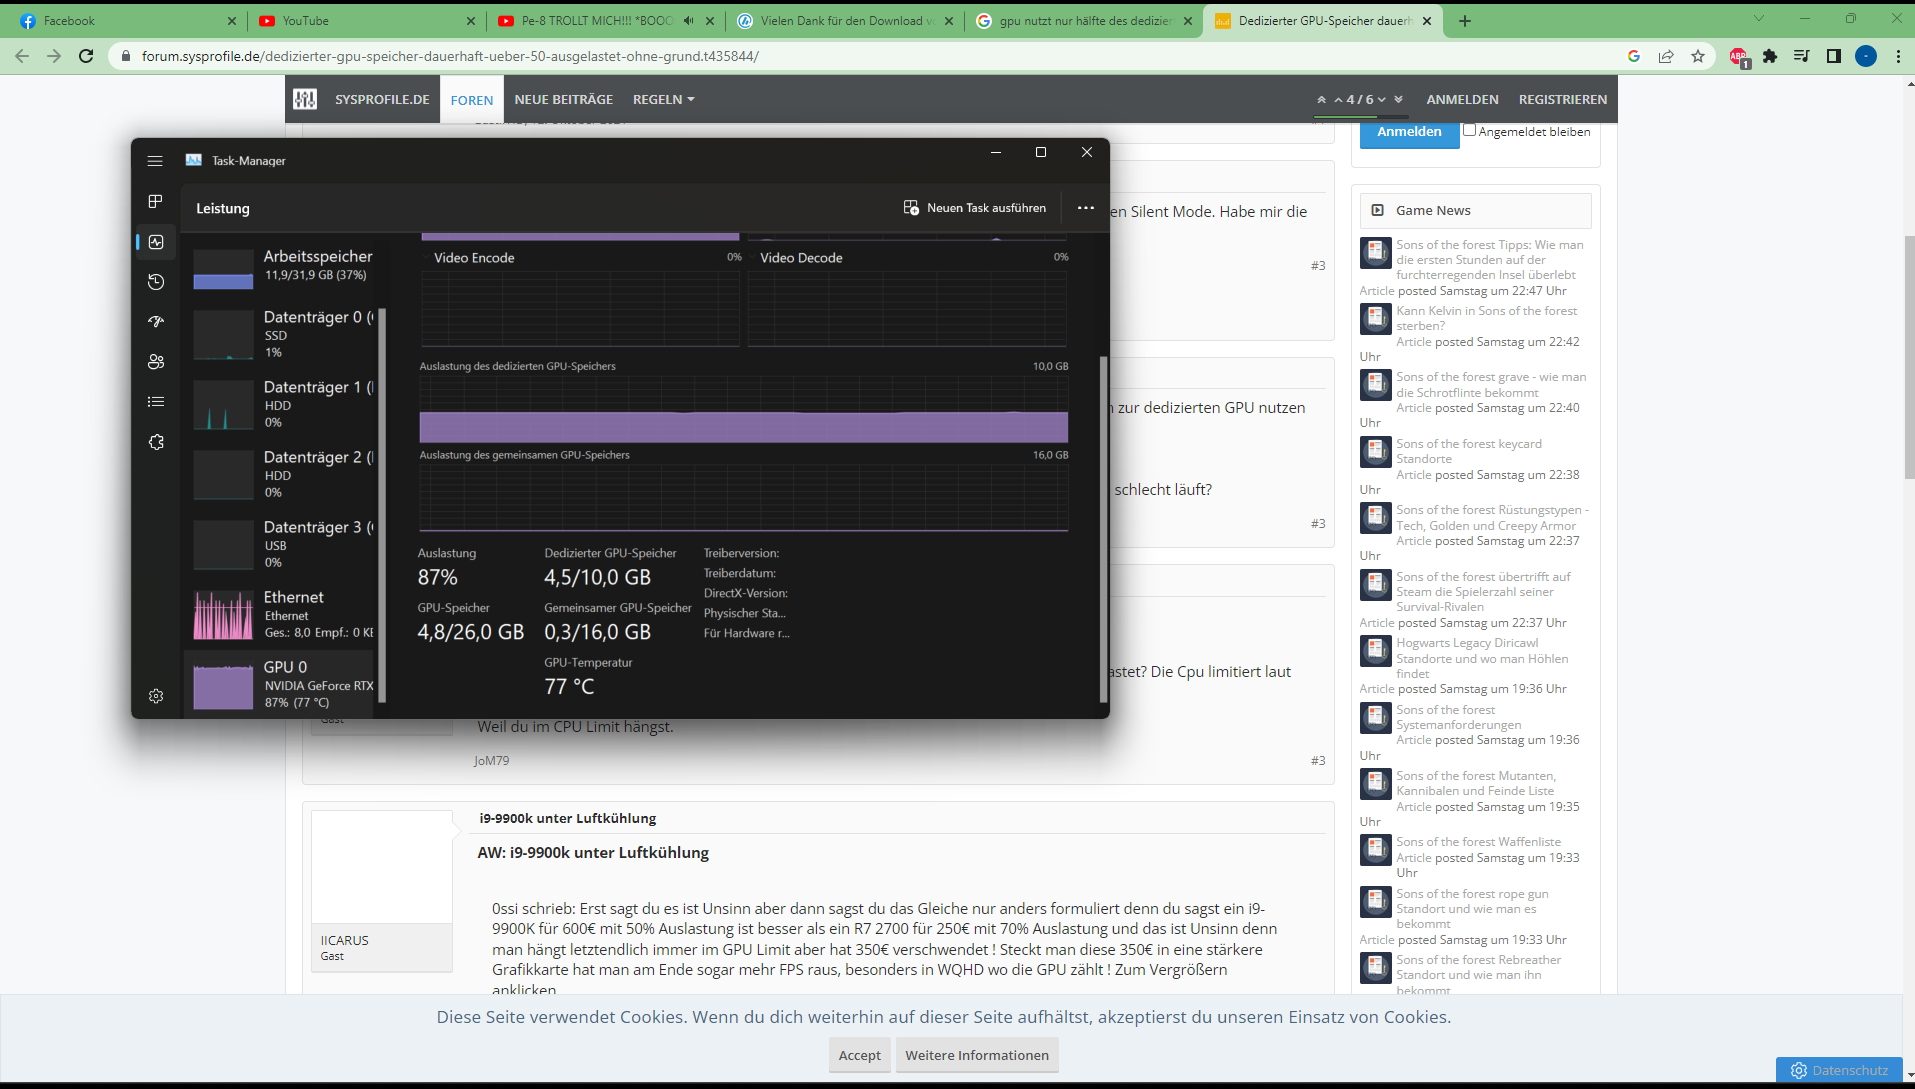Switch to YouTube browser tab
This screenshot has width=1915, height=1089.
pyautogui.click(x=365, y=21)
